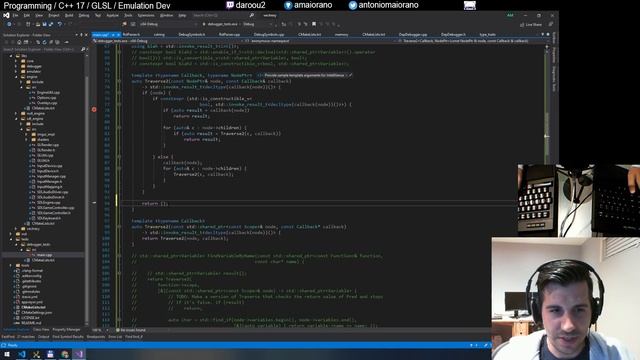Switch to the RdParser.cpp tab
Screen dimensions: 640x360
[229, 35]
